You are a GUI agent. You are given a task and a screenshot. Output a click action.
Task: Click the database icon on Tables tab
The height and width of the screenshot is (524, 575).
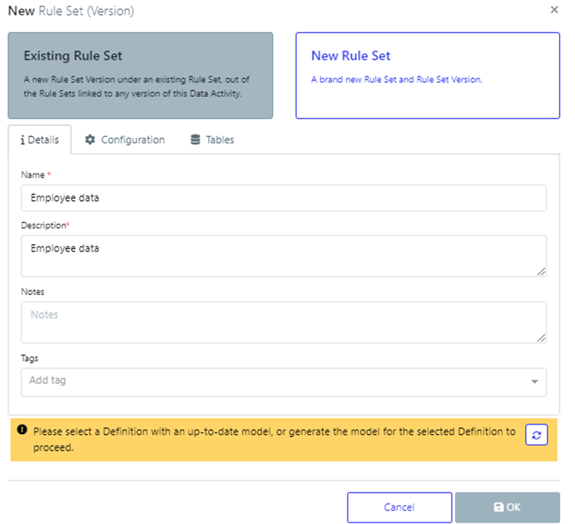[x=195, y=139]
